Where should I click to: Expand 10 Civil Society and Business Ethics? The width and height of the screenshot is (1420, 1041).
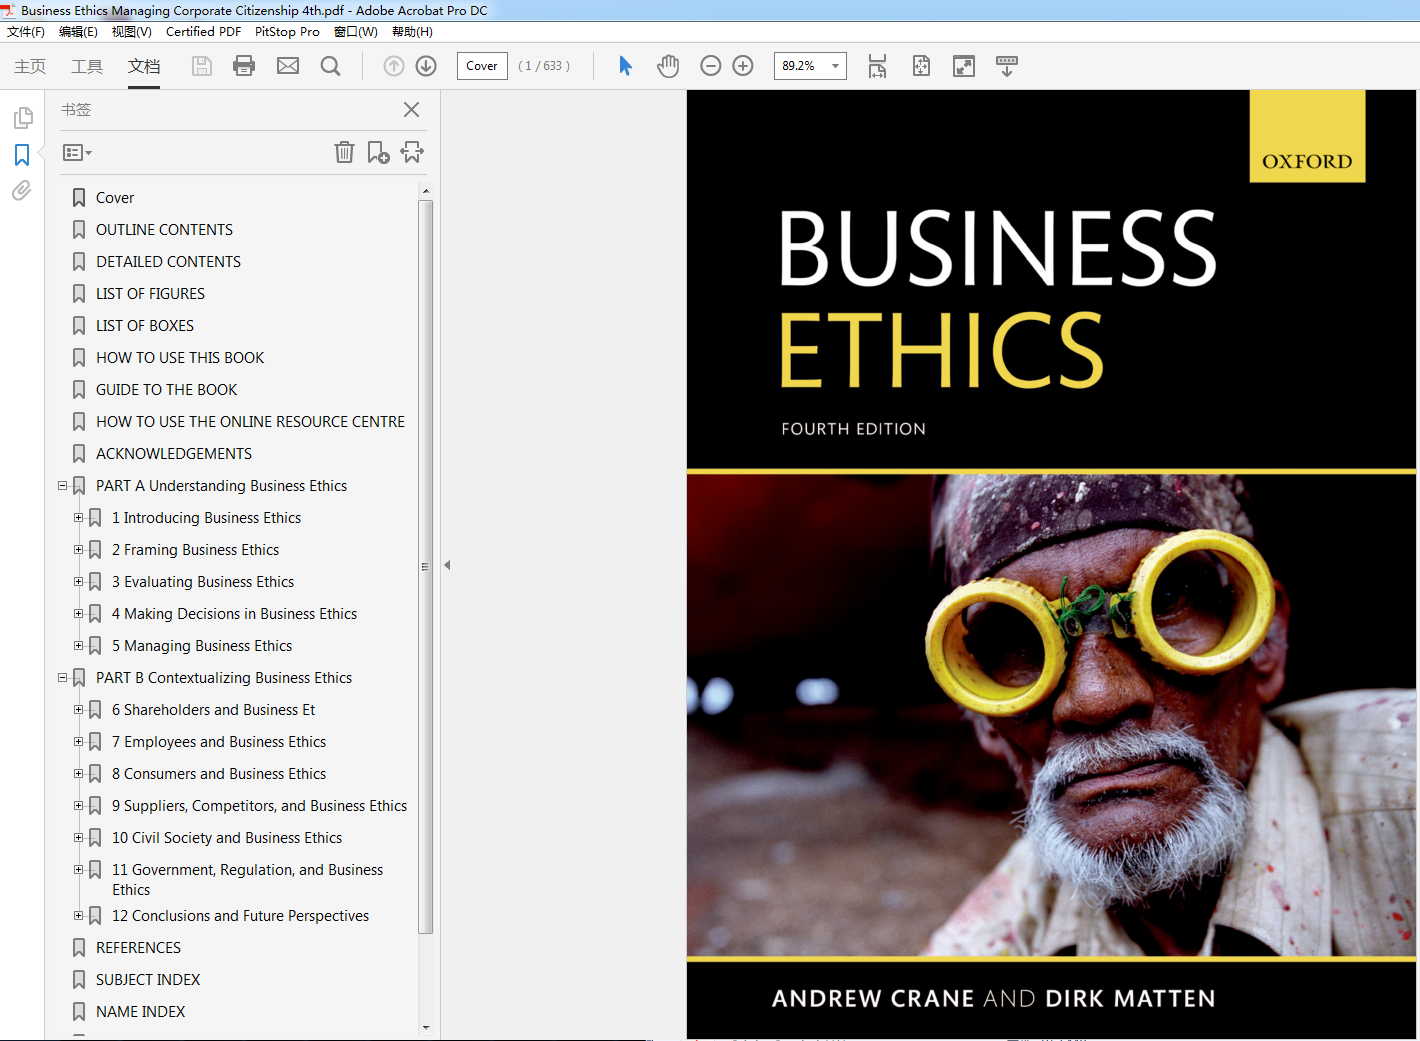coord(78,838)
